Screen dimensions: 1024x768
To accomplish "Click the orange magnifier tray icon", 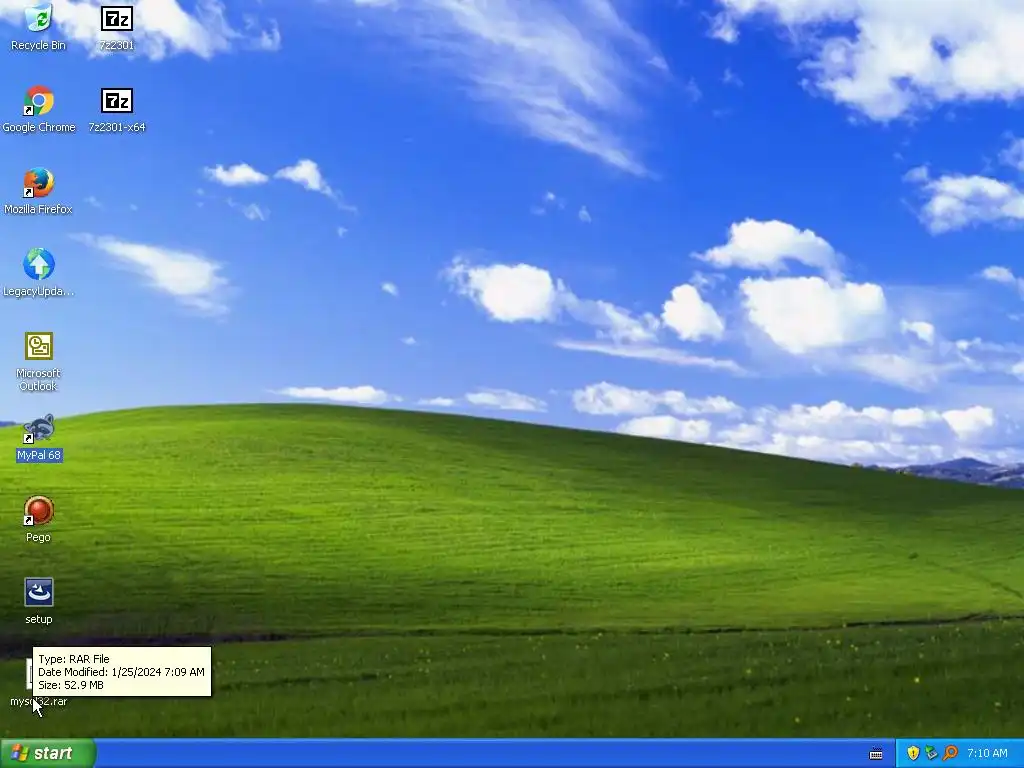I will [x=950, y=753].
